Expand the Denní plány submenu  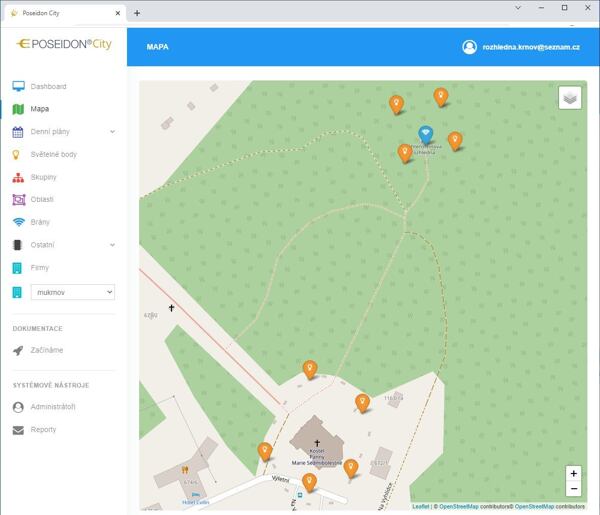112,132
